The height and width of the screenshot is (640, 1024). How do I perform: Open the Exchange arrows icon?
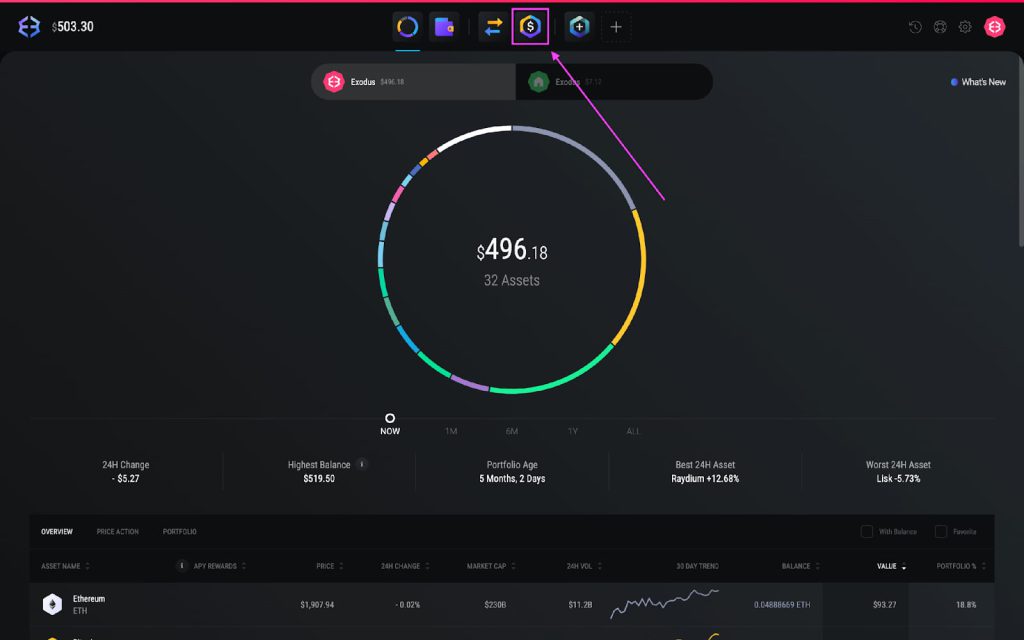(x=493, y=27)
